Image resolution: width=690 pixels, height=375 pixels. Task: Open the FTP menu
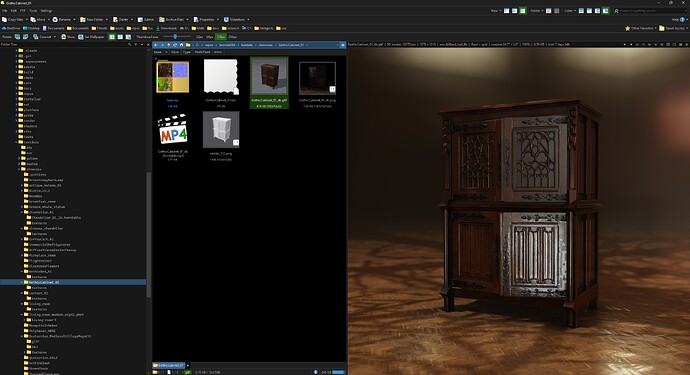click(x=23, y=11)
